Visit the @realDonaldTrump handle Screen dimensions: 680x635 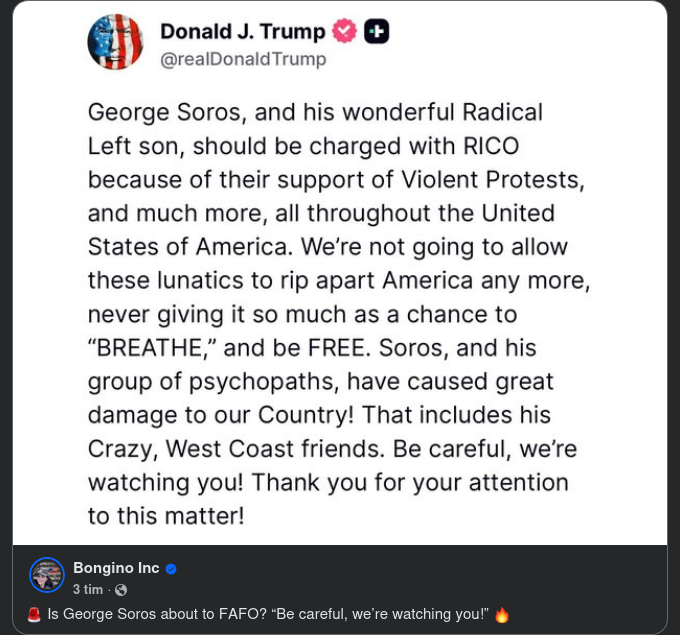tap(243, 60)
